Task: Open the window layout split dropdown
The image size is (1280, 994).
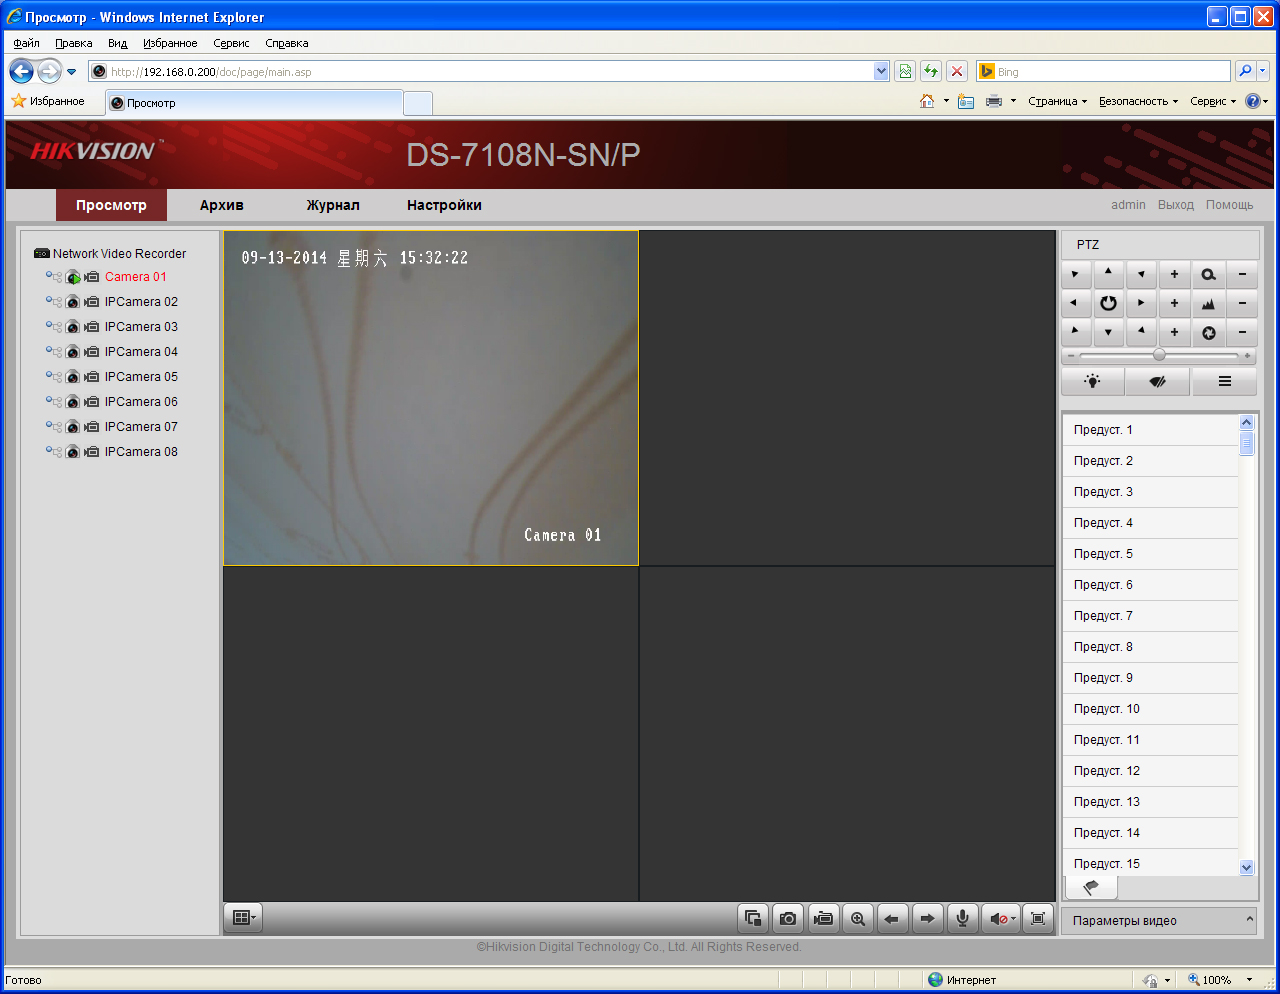Action: pos(244,918)
